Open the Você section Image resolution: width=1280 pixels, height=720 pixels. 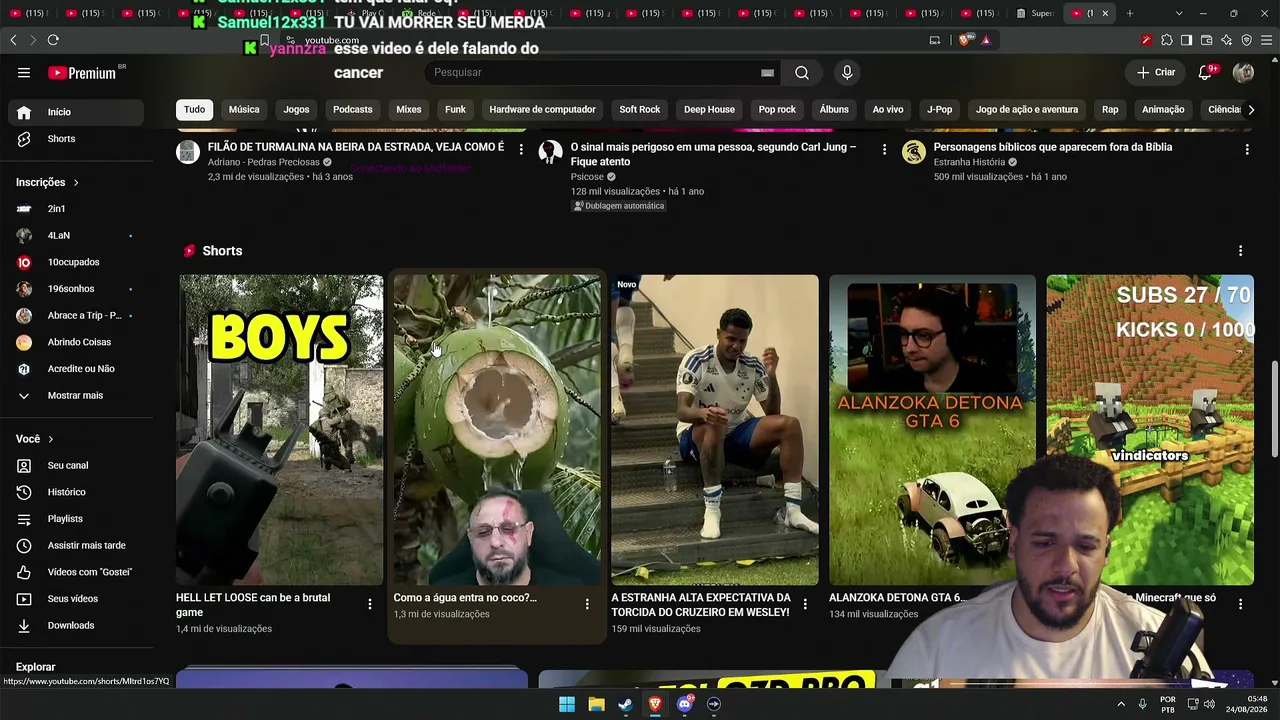(35, 439)
